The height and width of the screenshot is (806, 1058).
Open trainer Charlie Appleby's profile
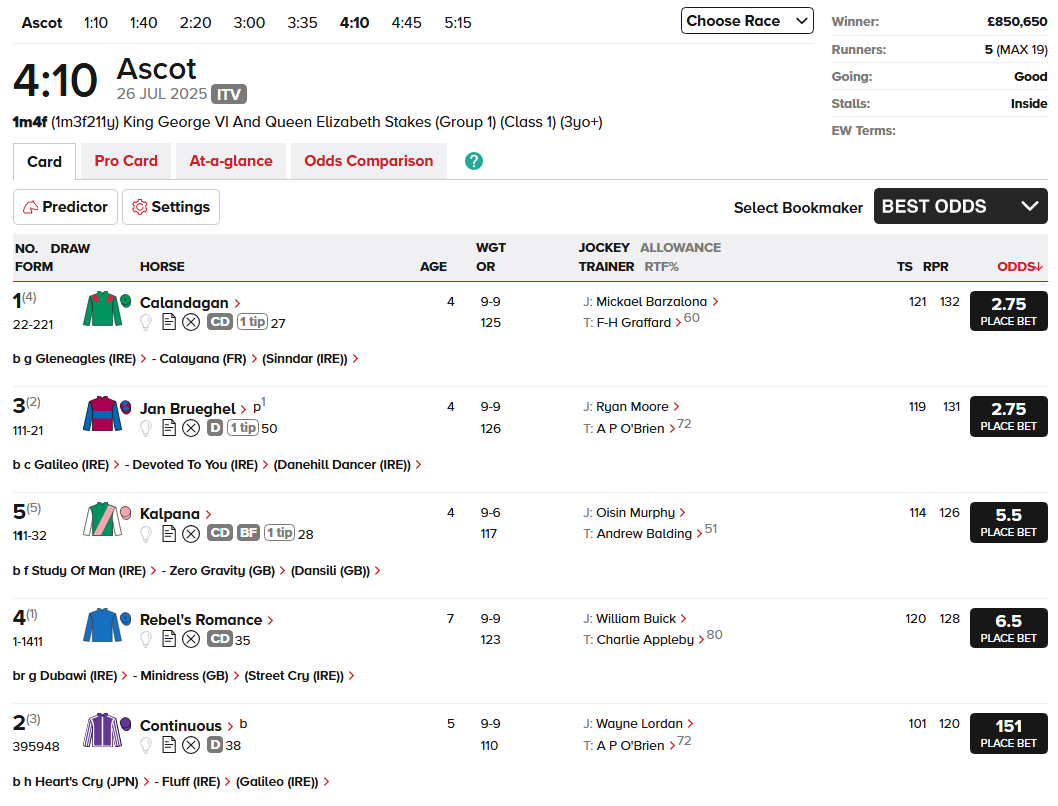(x=645, y=639)
